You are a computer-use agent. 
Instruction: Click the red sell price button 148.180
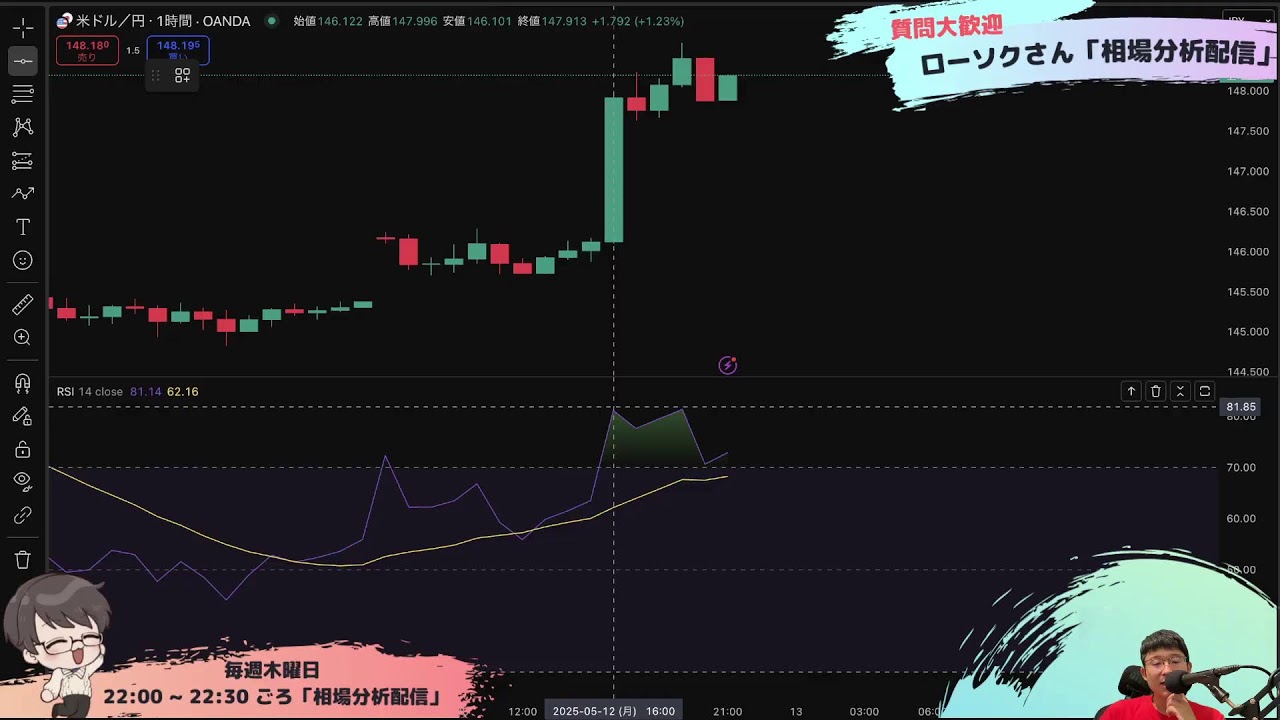click(x=87, y=50)
